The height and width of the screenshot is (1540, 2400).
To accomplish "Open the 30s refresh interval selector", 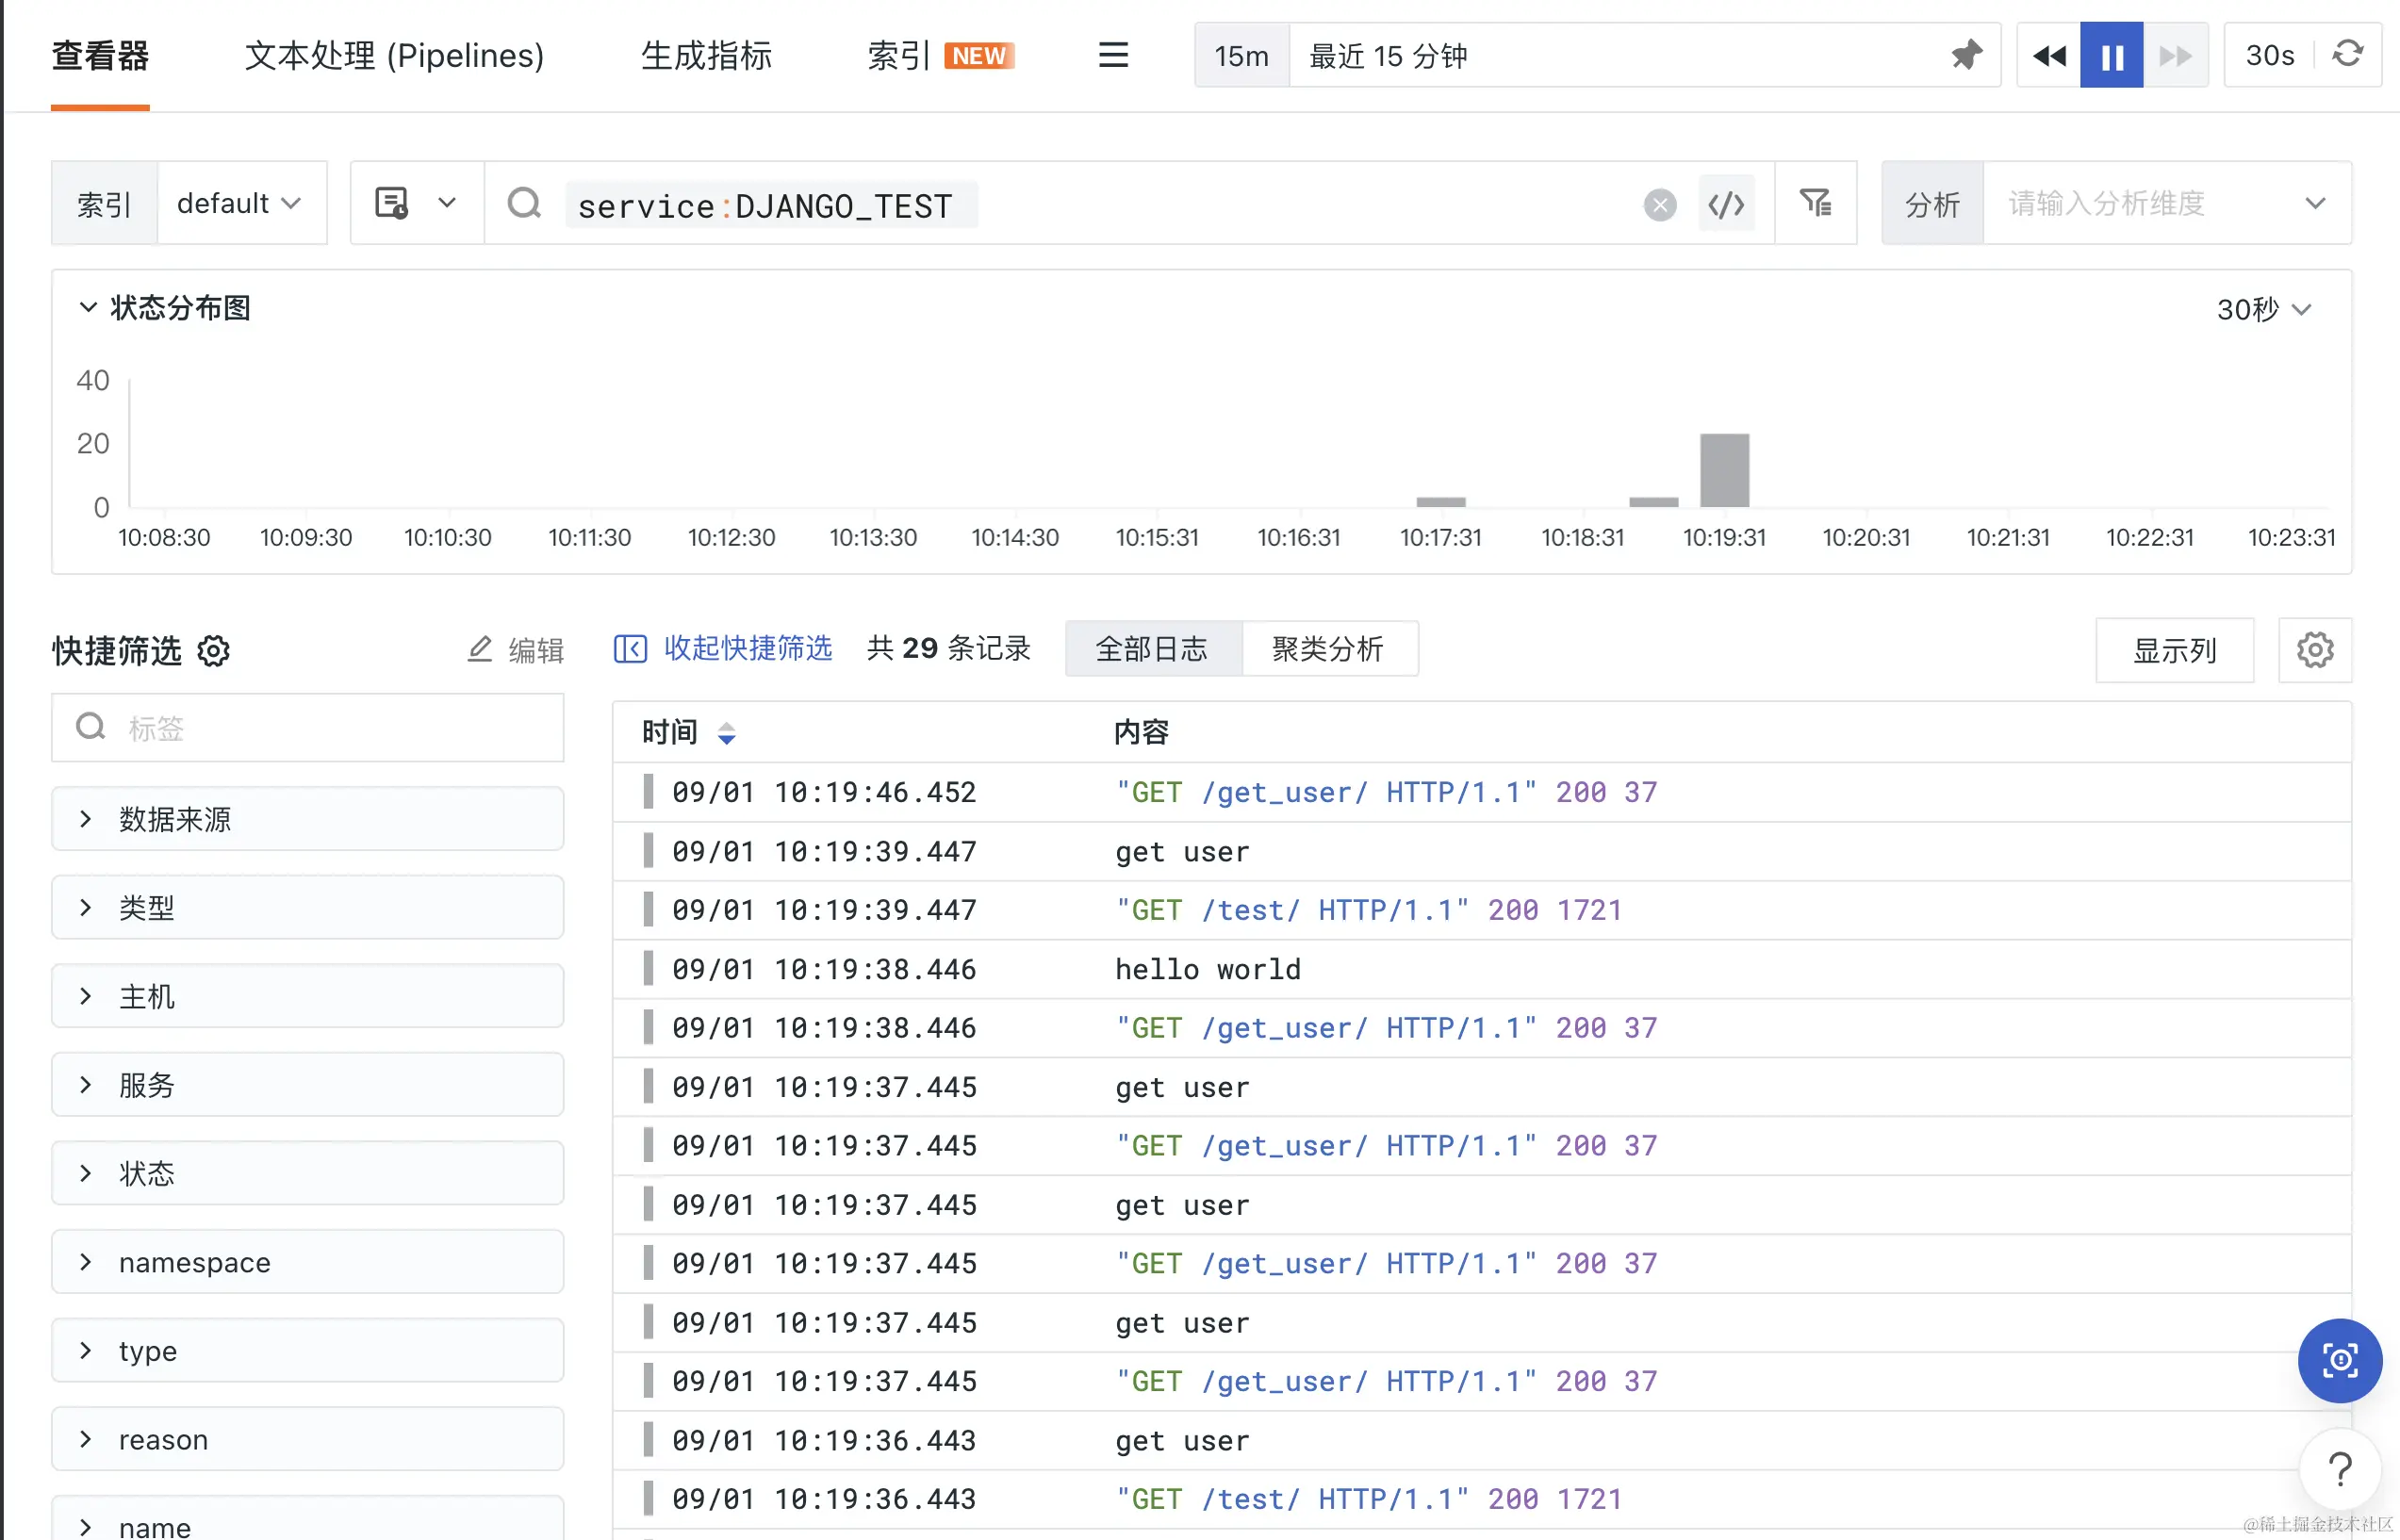I will coord(2270,55).
